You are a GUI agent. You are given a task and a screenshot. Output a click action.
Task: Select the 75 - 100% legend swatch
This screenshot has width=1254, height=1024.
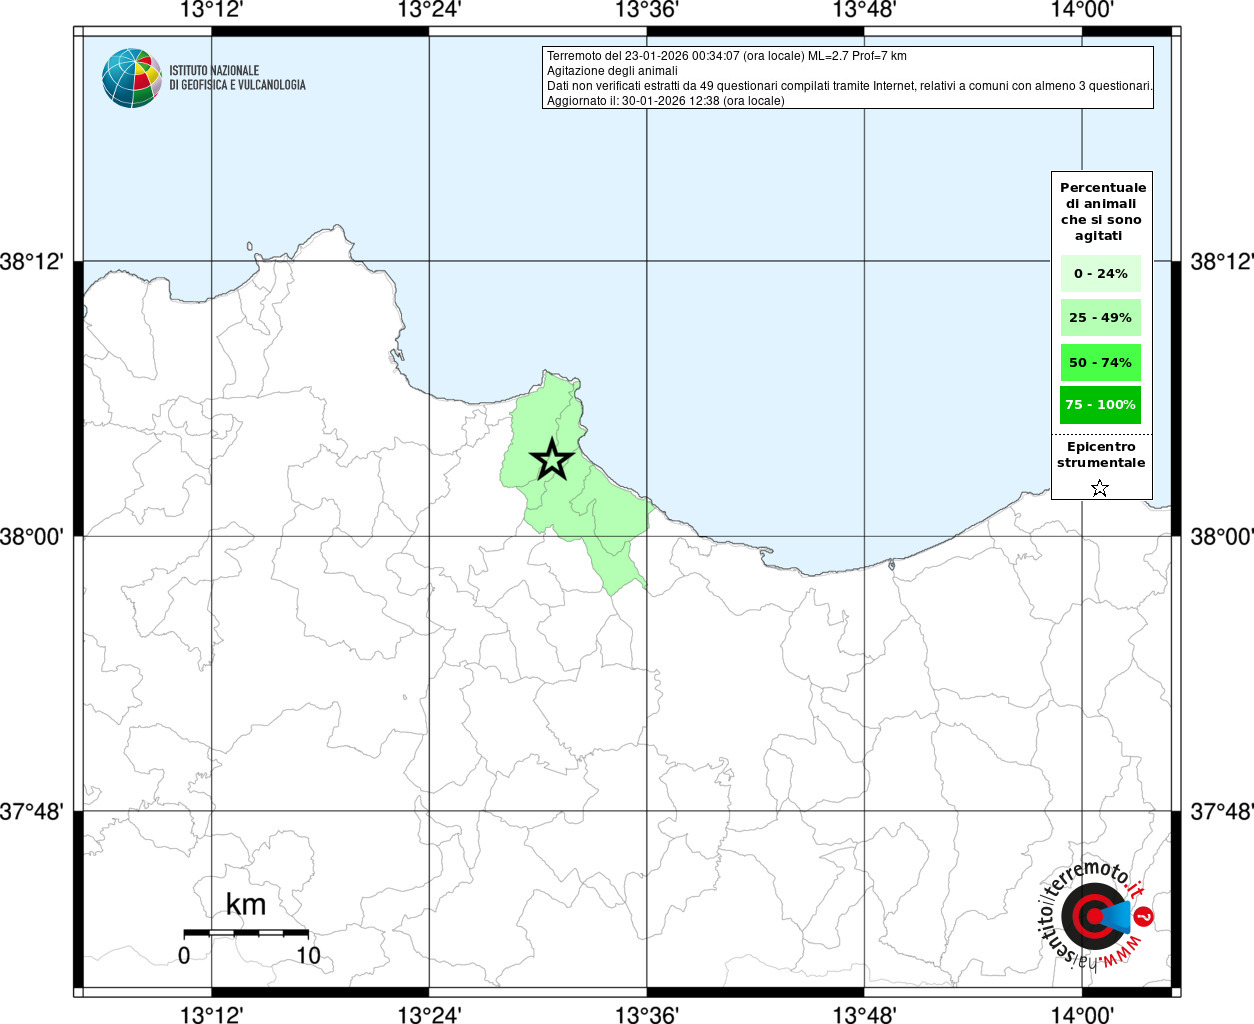coord(1100,405)
